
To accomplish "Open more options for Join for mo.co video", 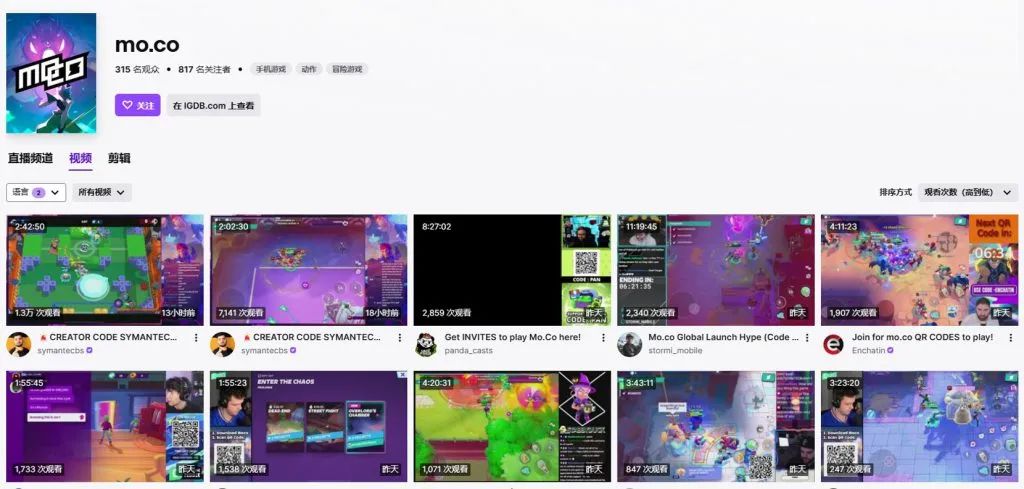I will tap(1011, 338).
